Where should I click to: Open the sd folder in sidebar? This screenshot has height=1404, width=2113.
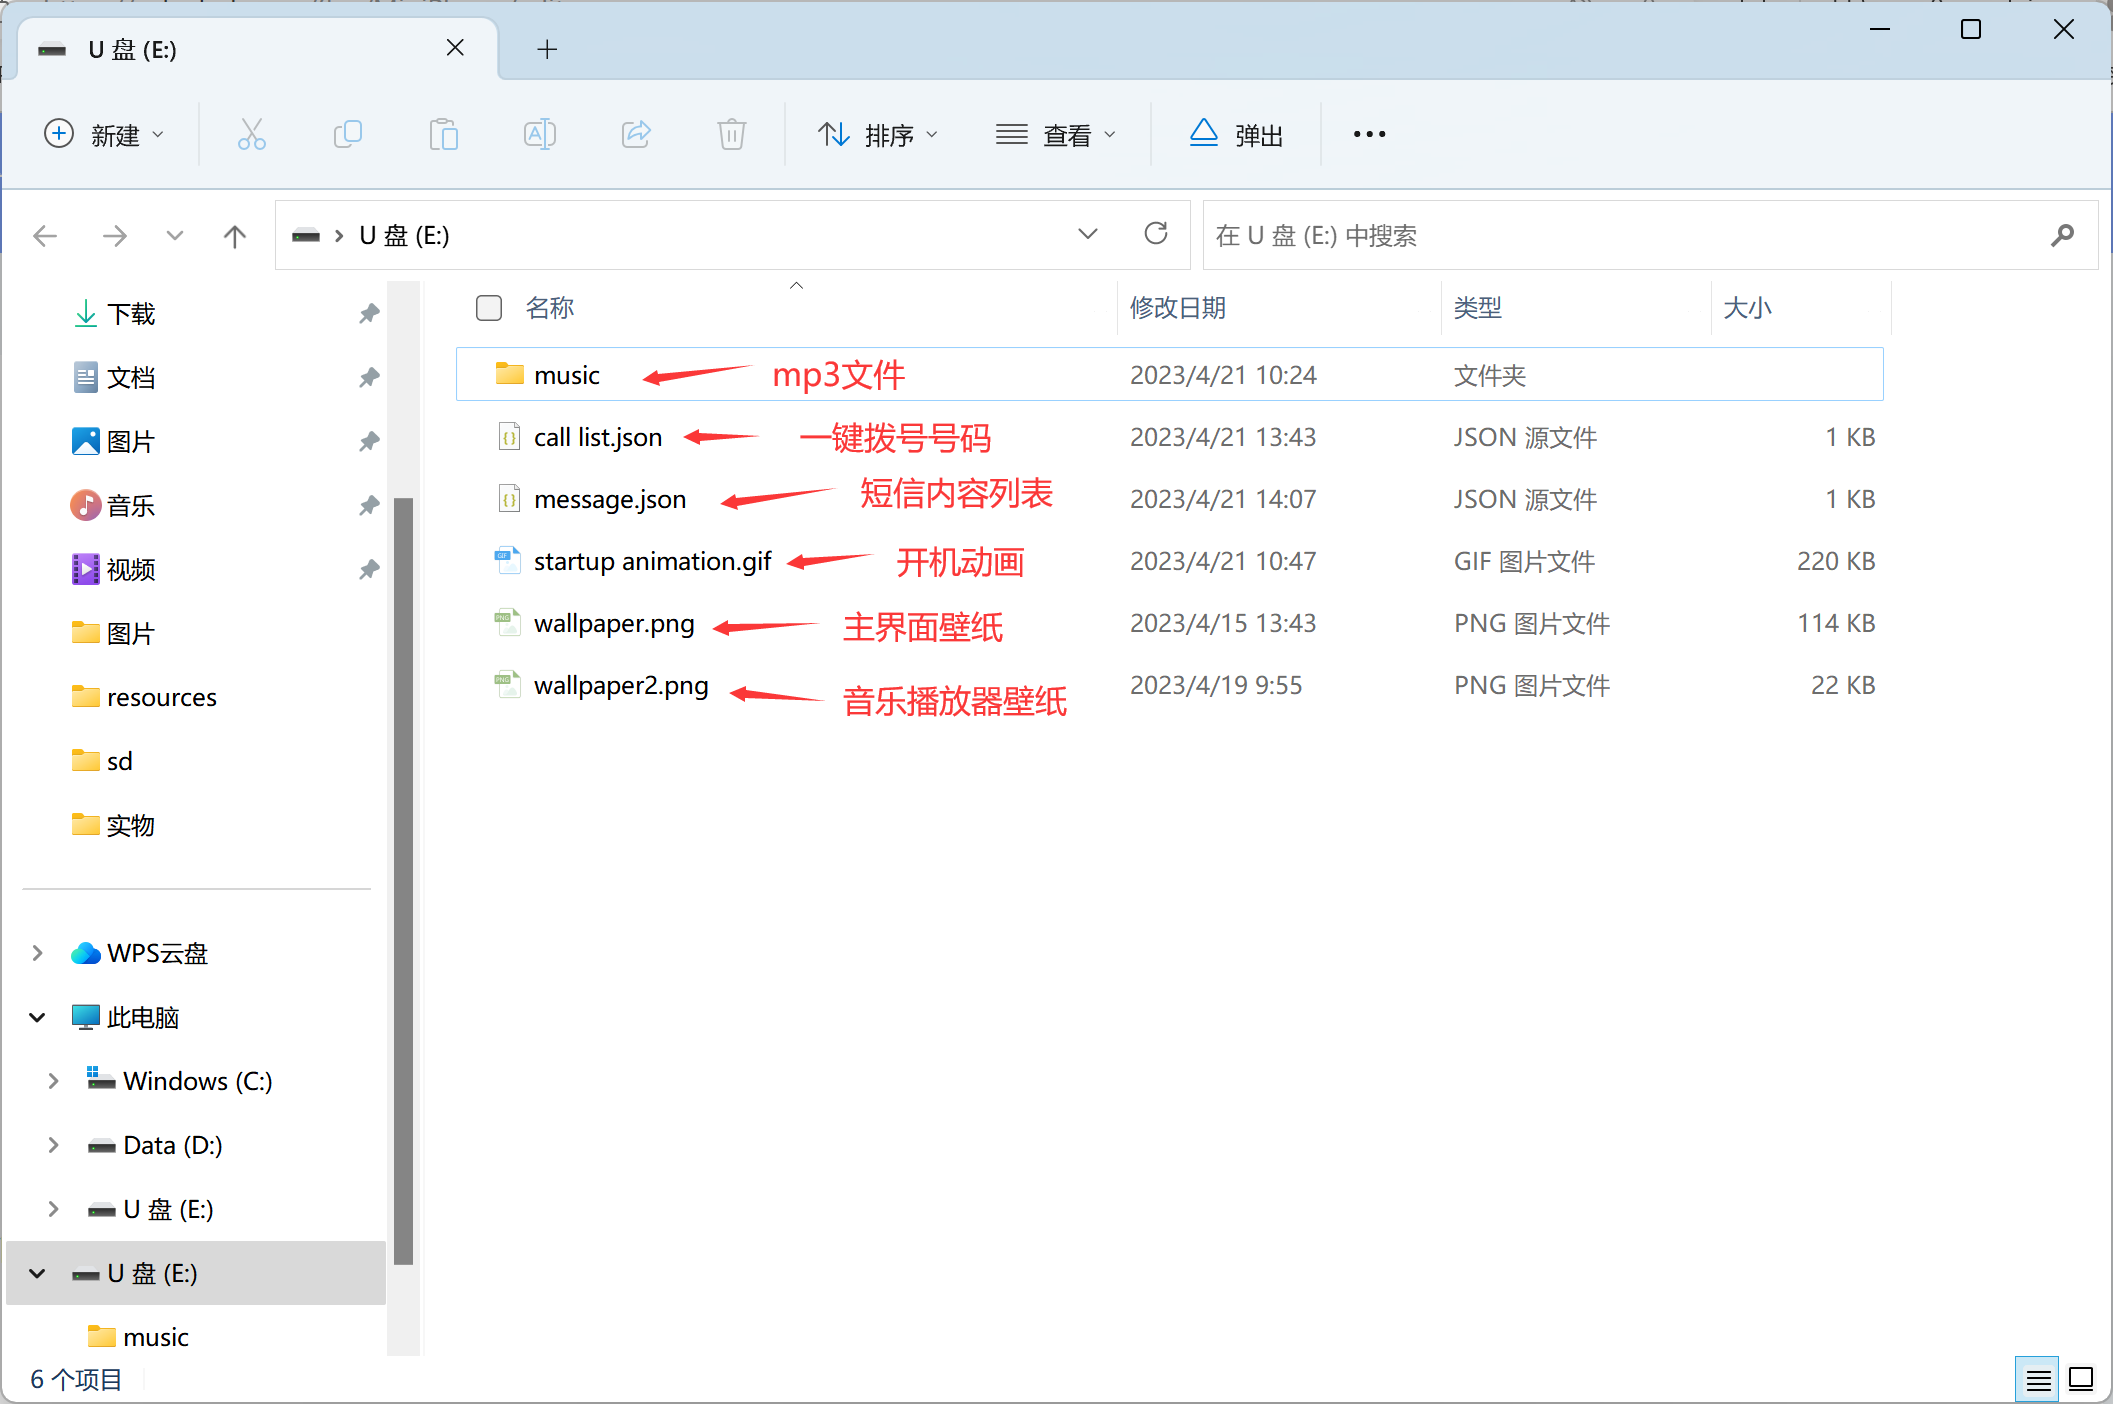(x=119, y=762)
